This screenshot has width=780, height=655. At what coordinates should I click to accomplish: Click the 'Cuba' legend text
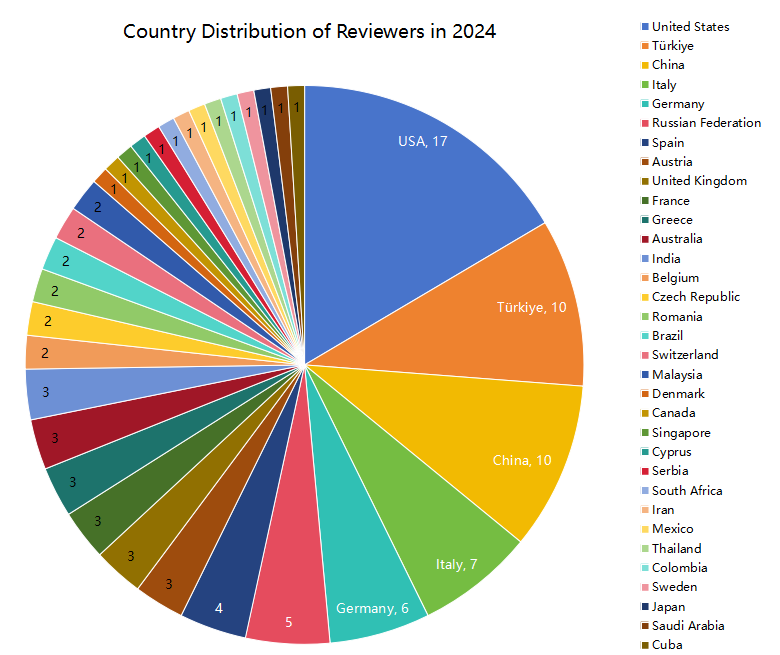(x=667, y=645)
